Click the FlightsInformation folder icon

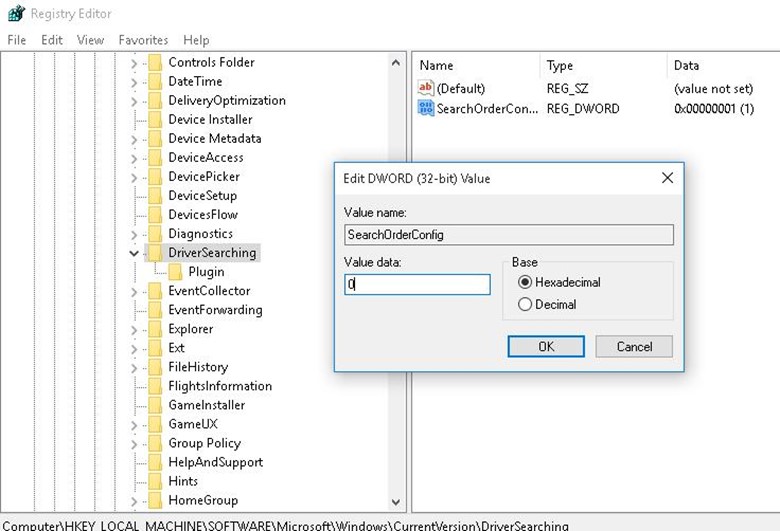click(x=155, y=386)
